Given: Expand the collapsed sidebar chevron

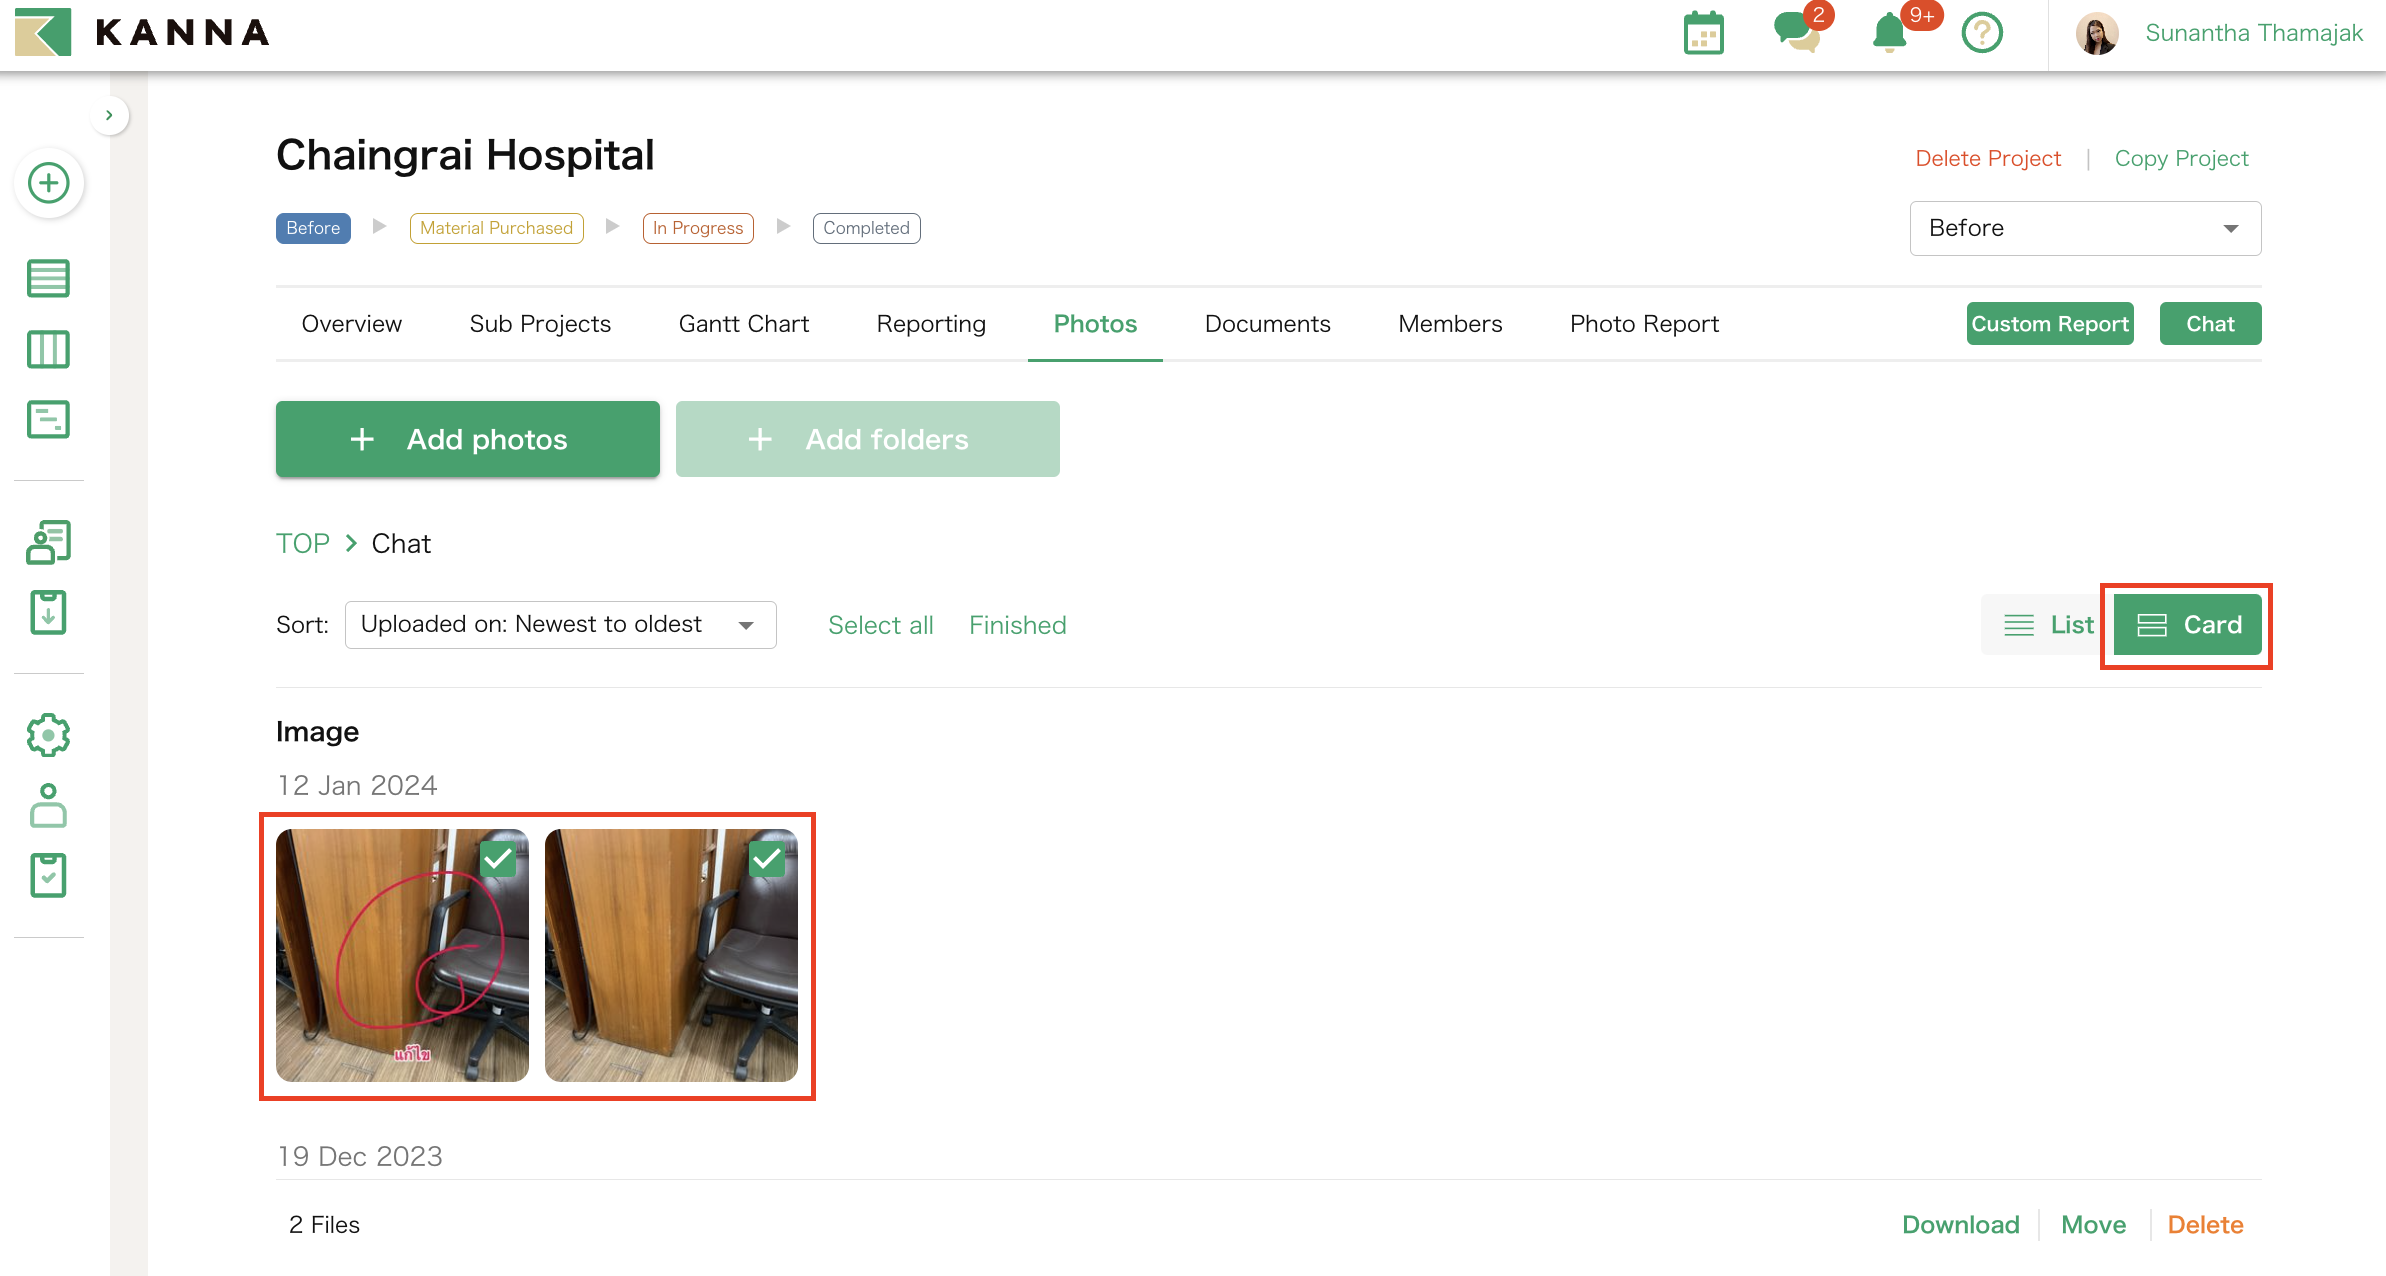Looking at the screenshot, I should (x=109, y=115).
